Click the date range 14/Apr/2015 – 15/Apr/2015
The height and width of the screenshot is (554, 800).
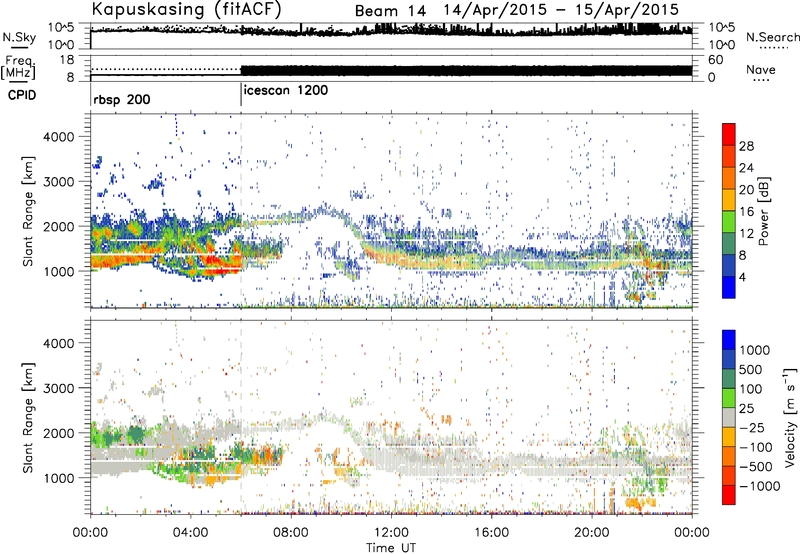pos(561,10)
